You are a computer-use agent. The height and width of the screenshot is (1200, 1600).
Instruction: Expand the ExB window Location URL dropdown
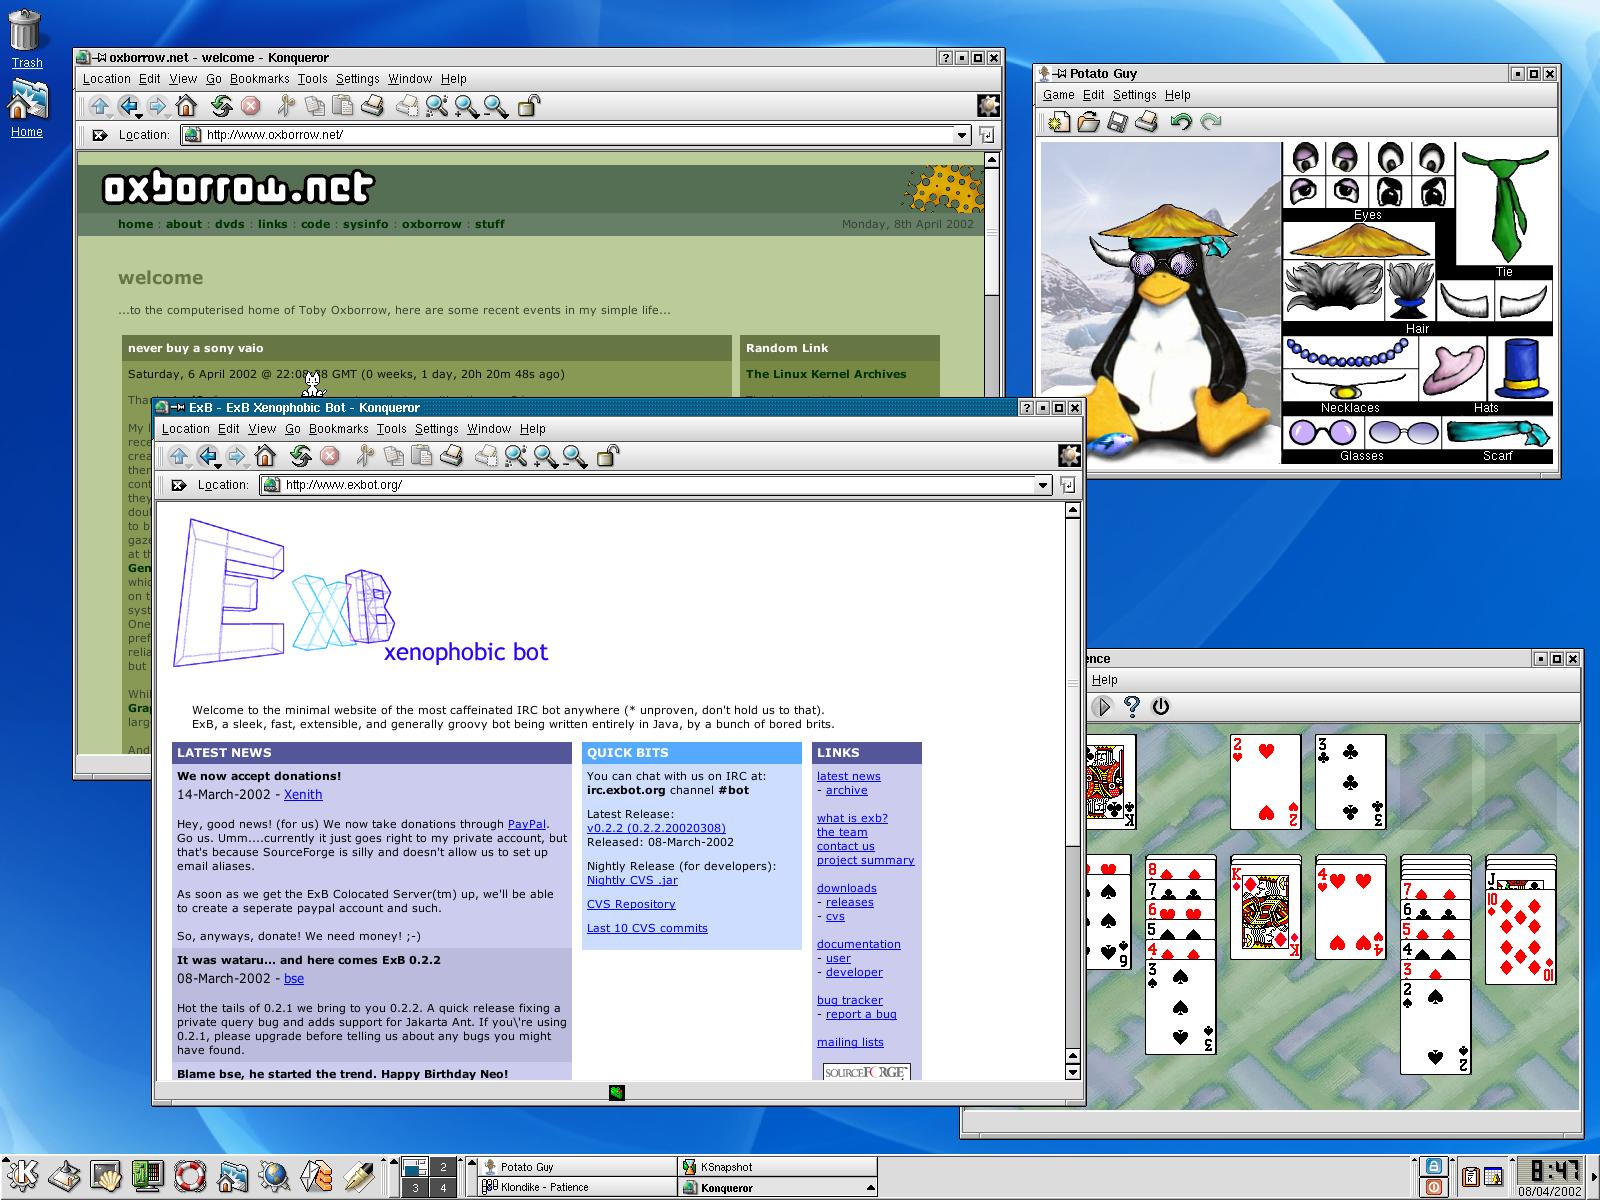click(x=1042, y=485)
